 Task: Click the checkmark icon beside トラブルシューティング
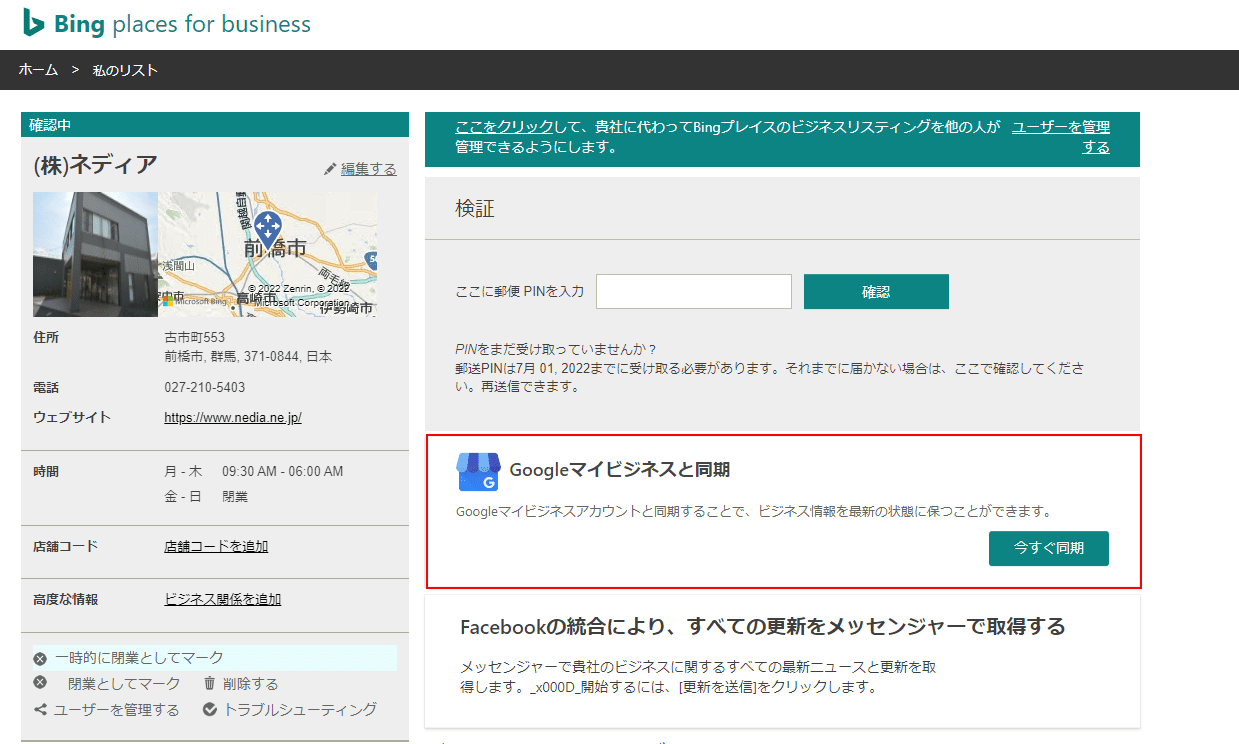tap(210, 710)
